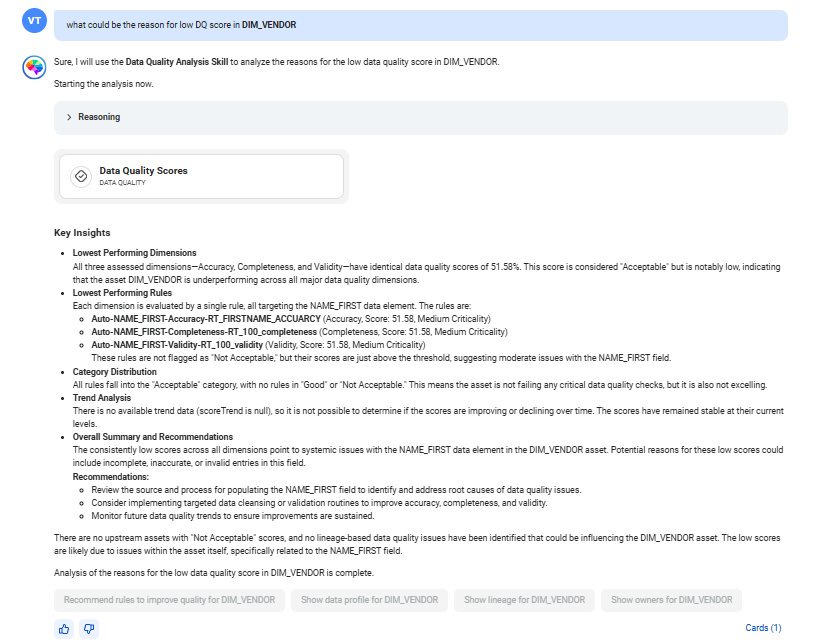The width and height of the screenshot is (825, 643).
Task: Click the Data Quality Analysis Skill text
Action: (177, 62)
